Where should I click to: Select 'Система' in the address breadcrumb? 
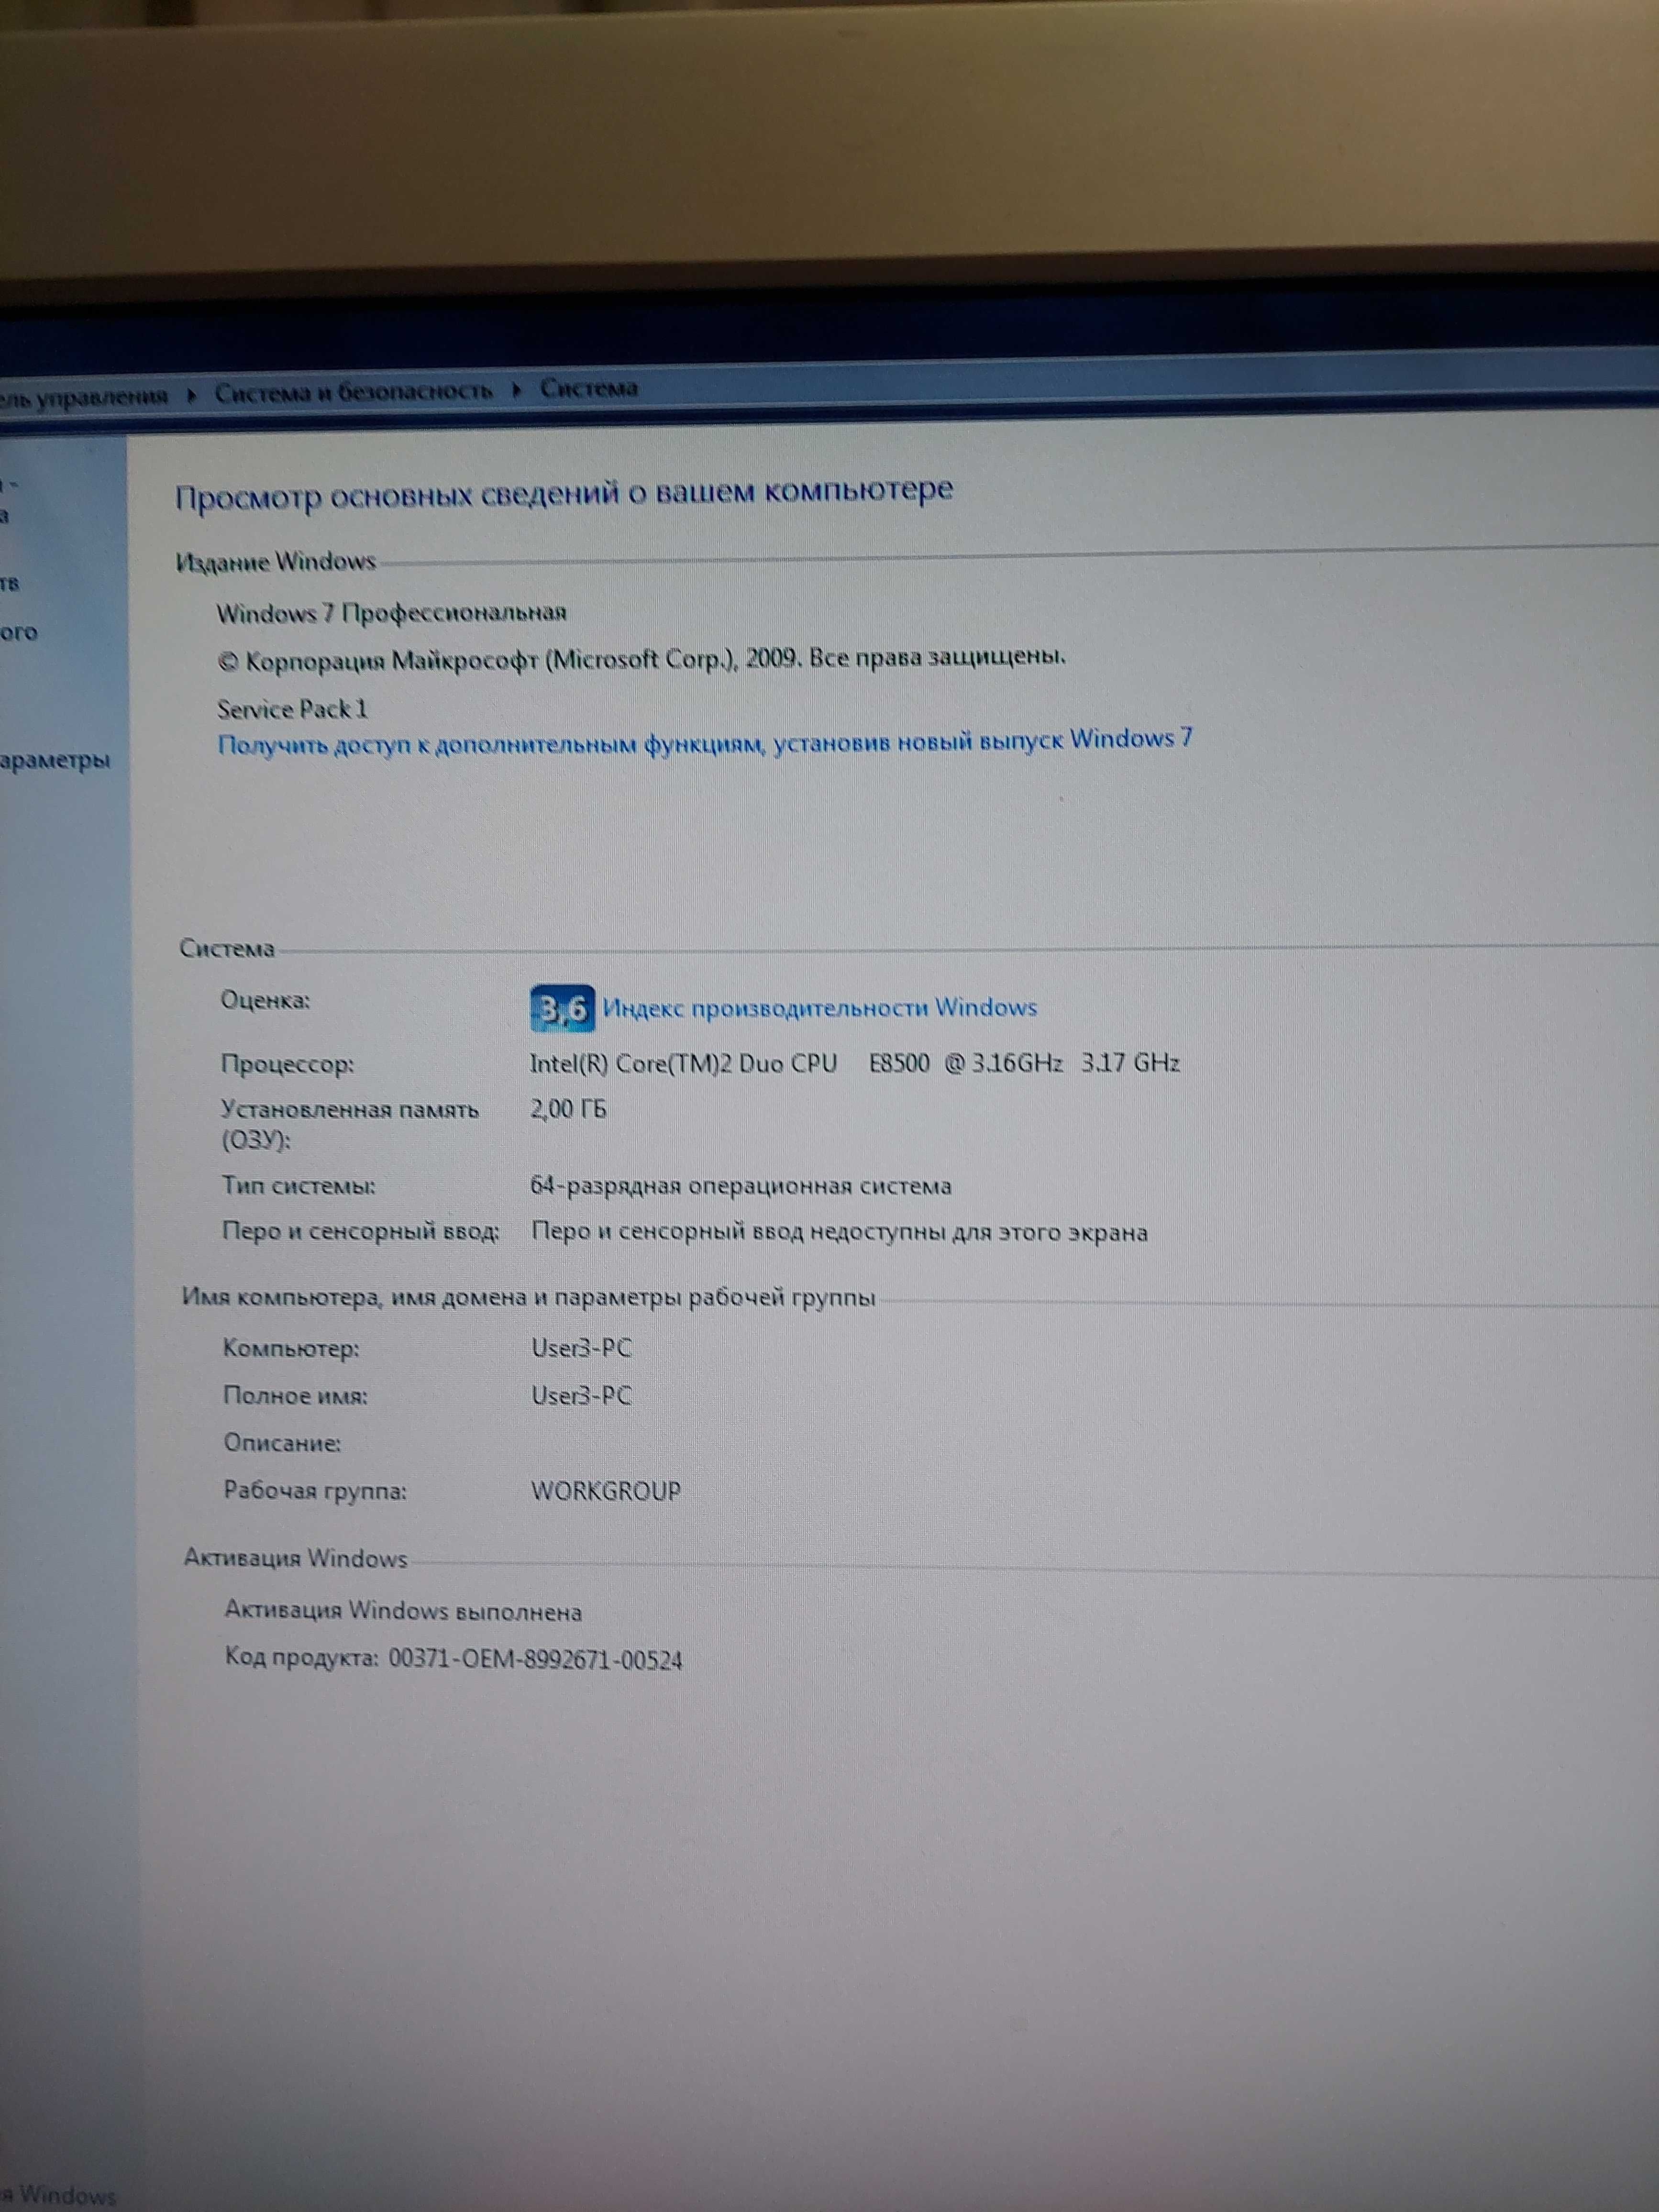tap(589, 388)
